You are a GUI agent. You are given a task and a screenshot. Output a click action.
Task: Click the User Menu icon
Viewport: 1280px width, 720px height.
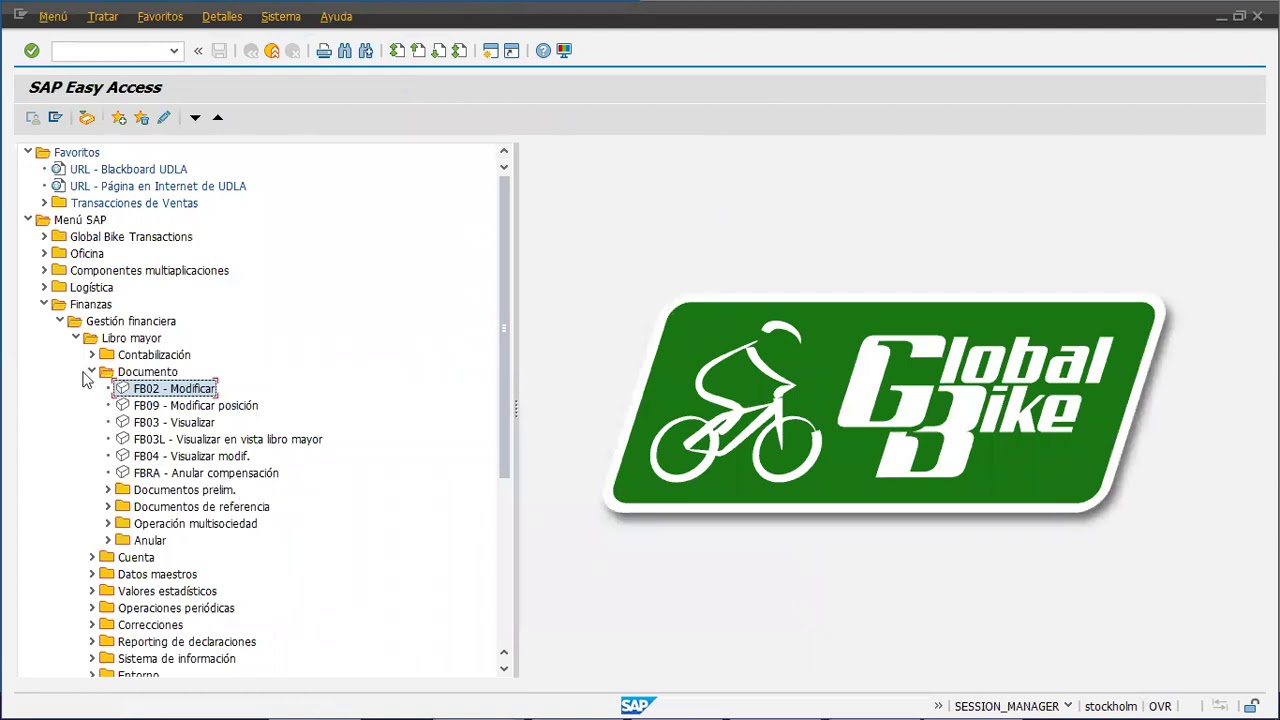[x=33, y=118]
